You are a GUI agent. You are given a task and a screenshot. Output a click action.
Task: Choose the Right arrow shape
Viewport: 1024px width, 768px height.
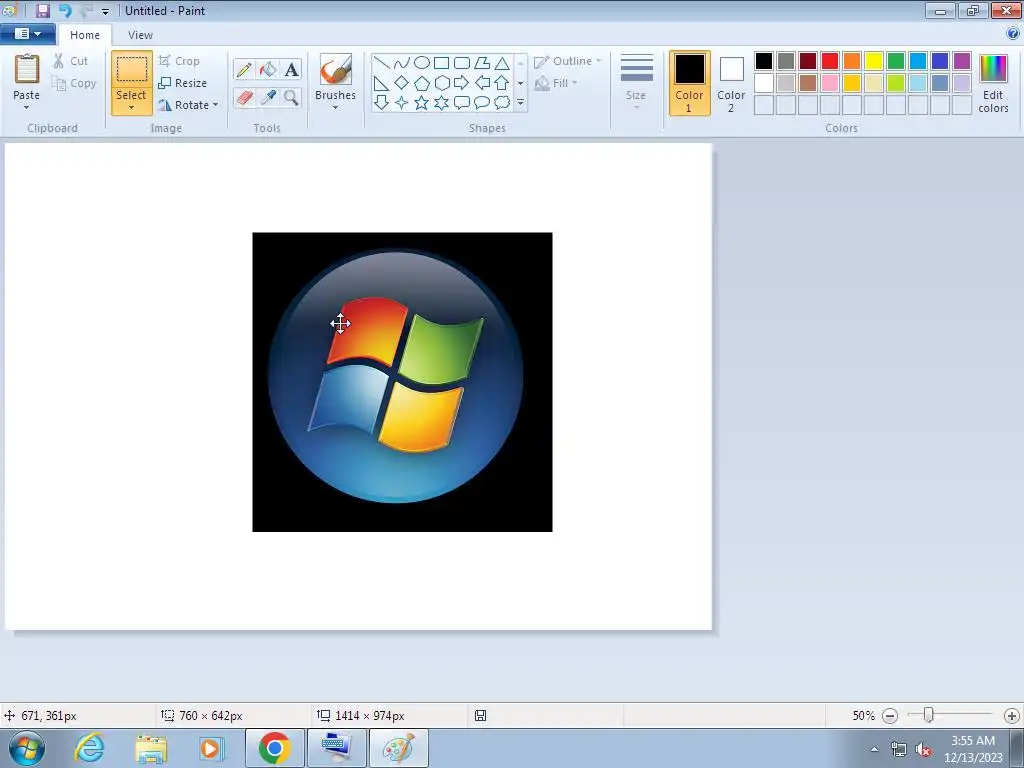462,83
